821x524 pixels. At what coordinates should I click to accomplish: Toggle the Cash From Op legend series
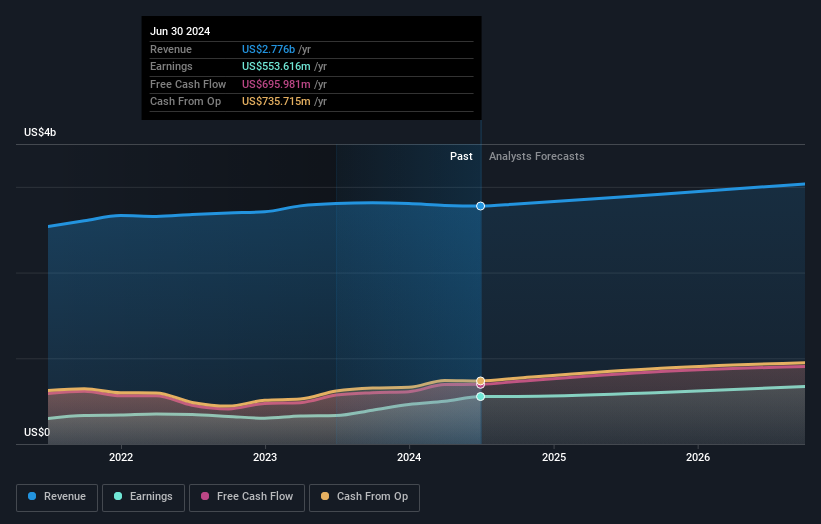364,497
